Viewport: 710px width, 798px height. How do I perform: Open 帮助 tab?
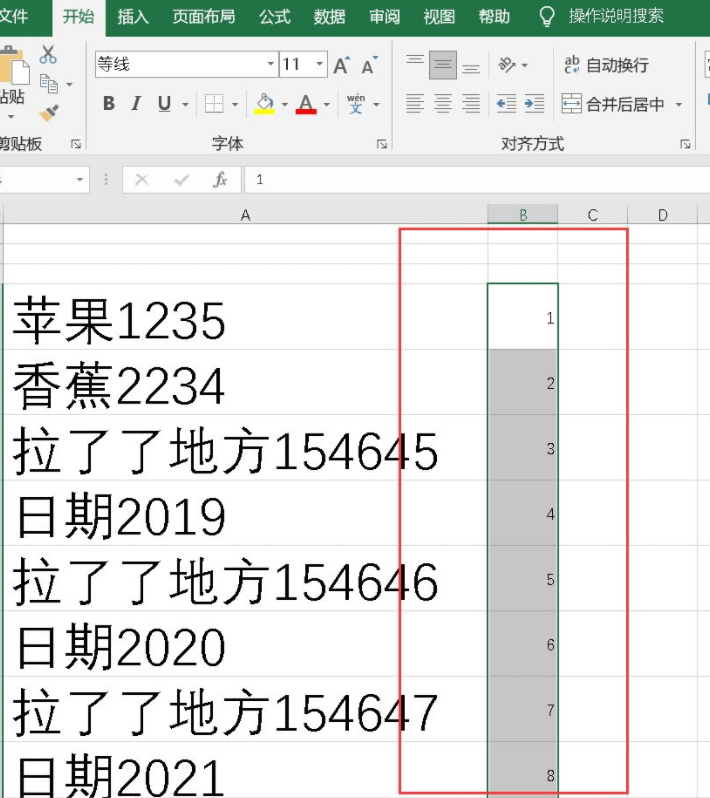click(494, 17)
